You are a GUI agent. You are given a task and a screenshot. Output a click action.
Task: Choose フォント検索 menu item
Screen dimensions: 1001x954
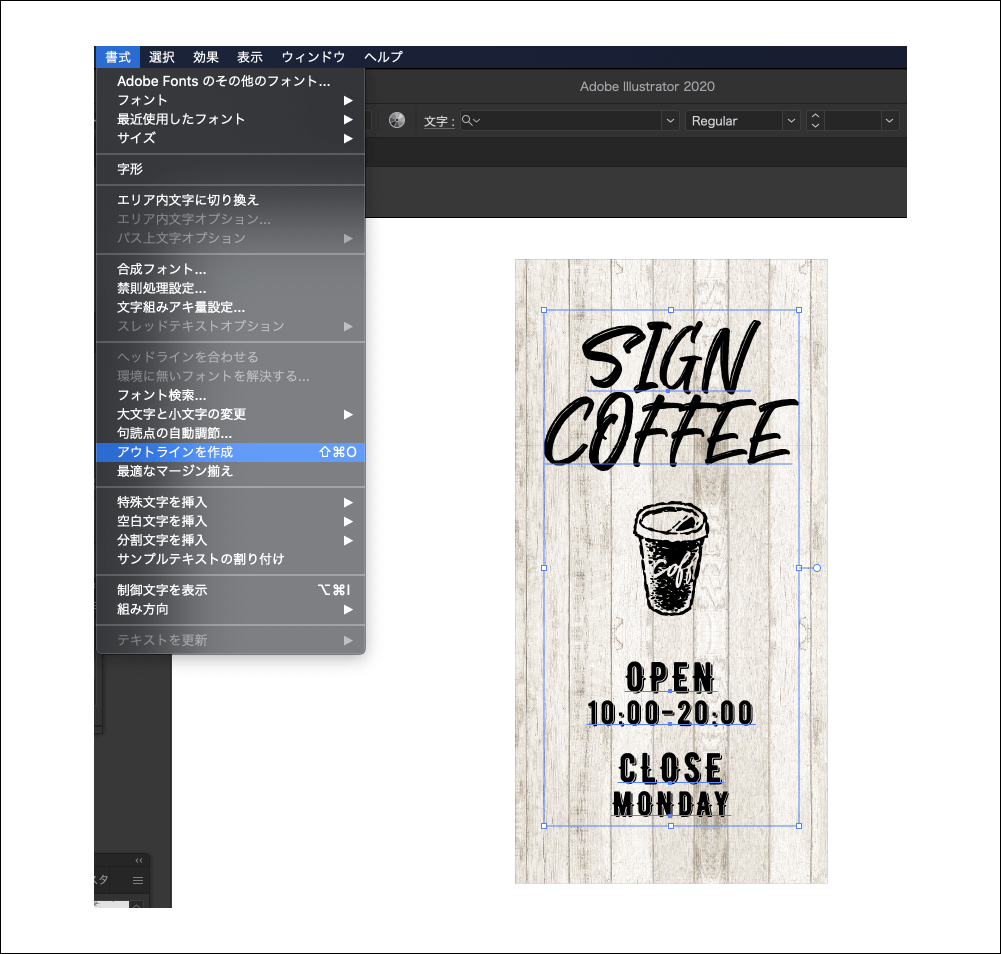(x=230, y=395)
